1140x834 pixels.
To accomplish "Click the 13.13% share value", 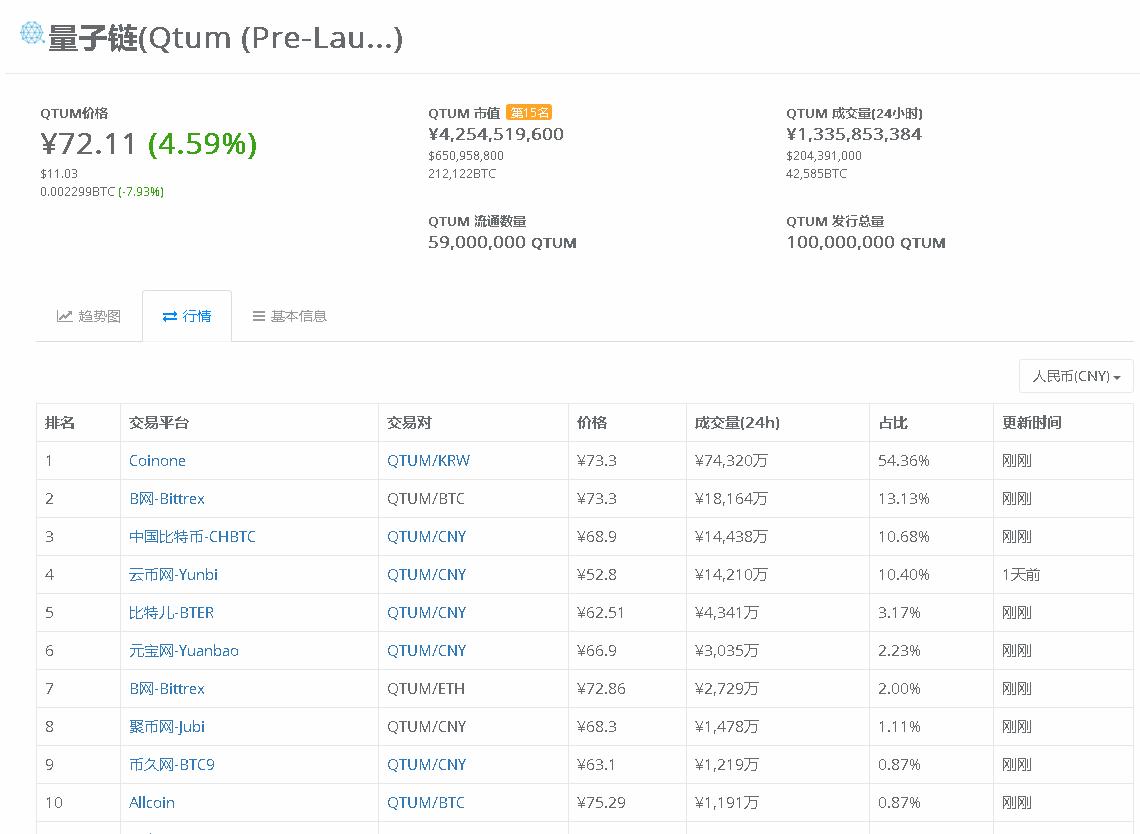I will click(903, 499).
